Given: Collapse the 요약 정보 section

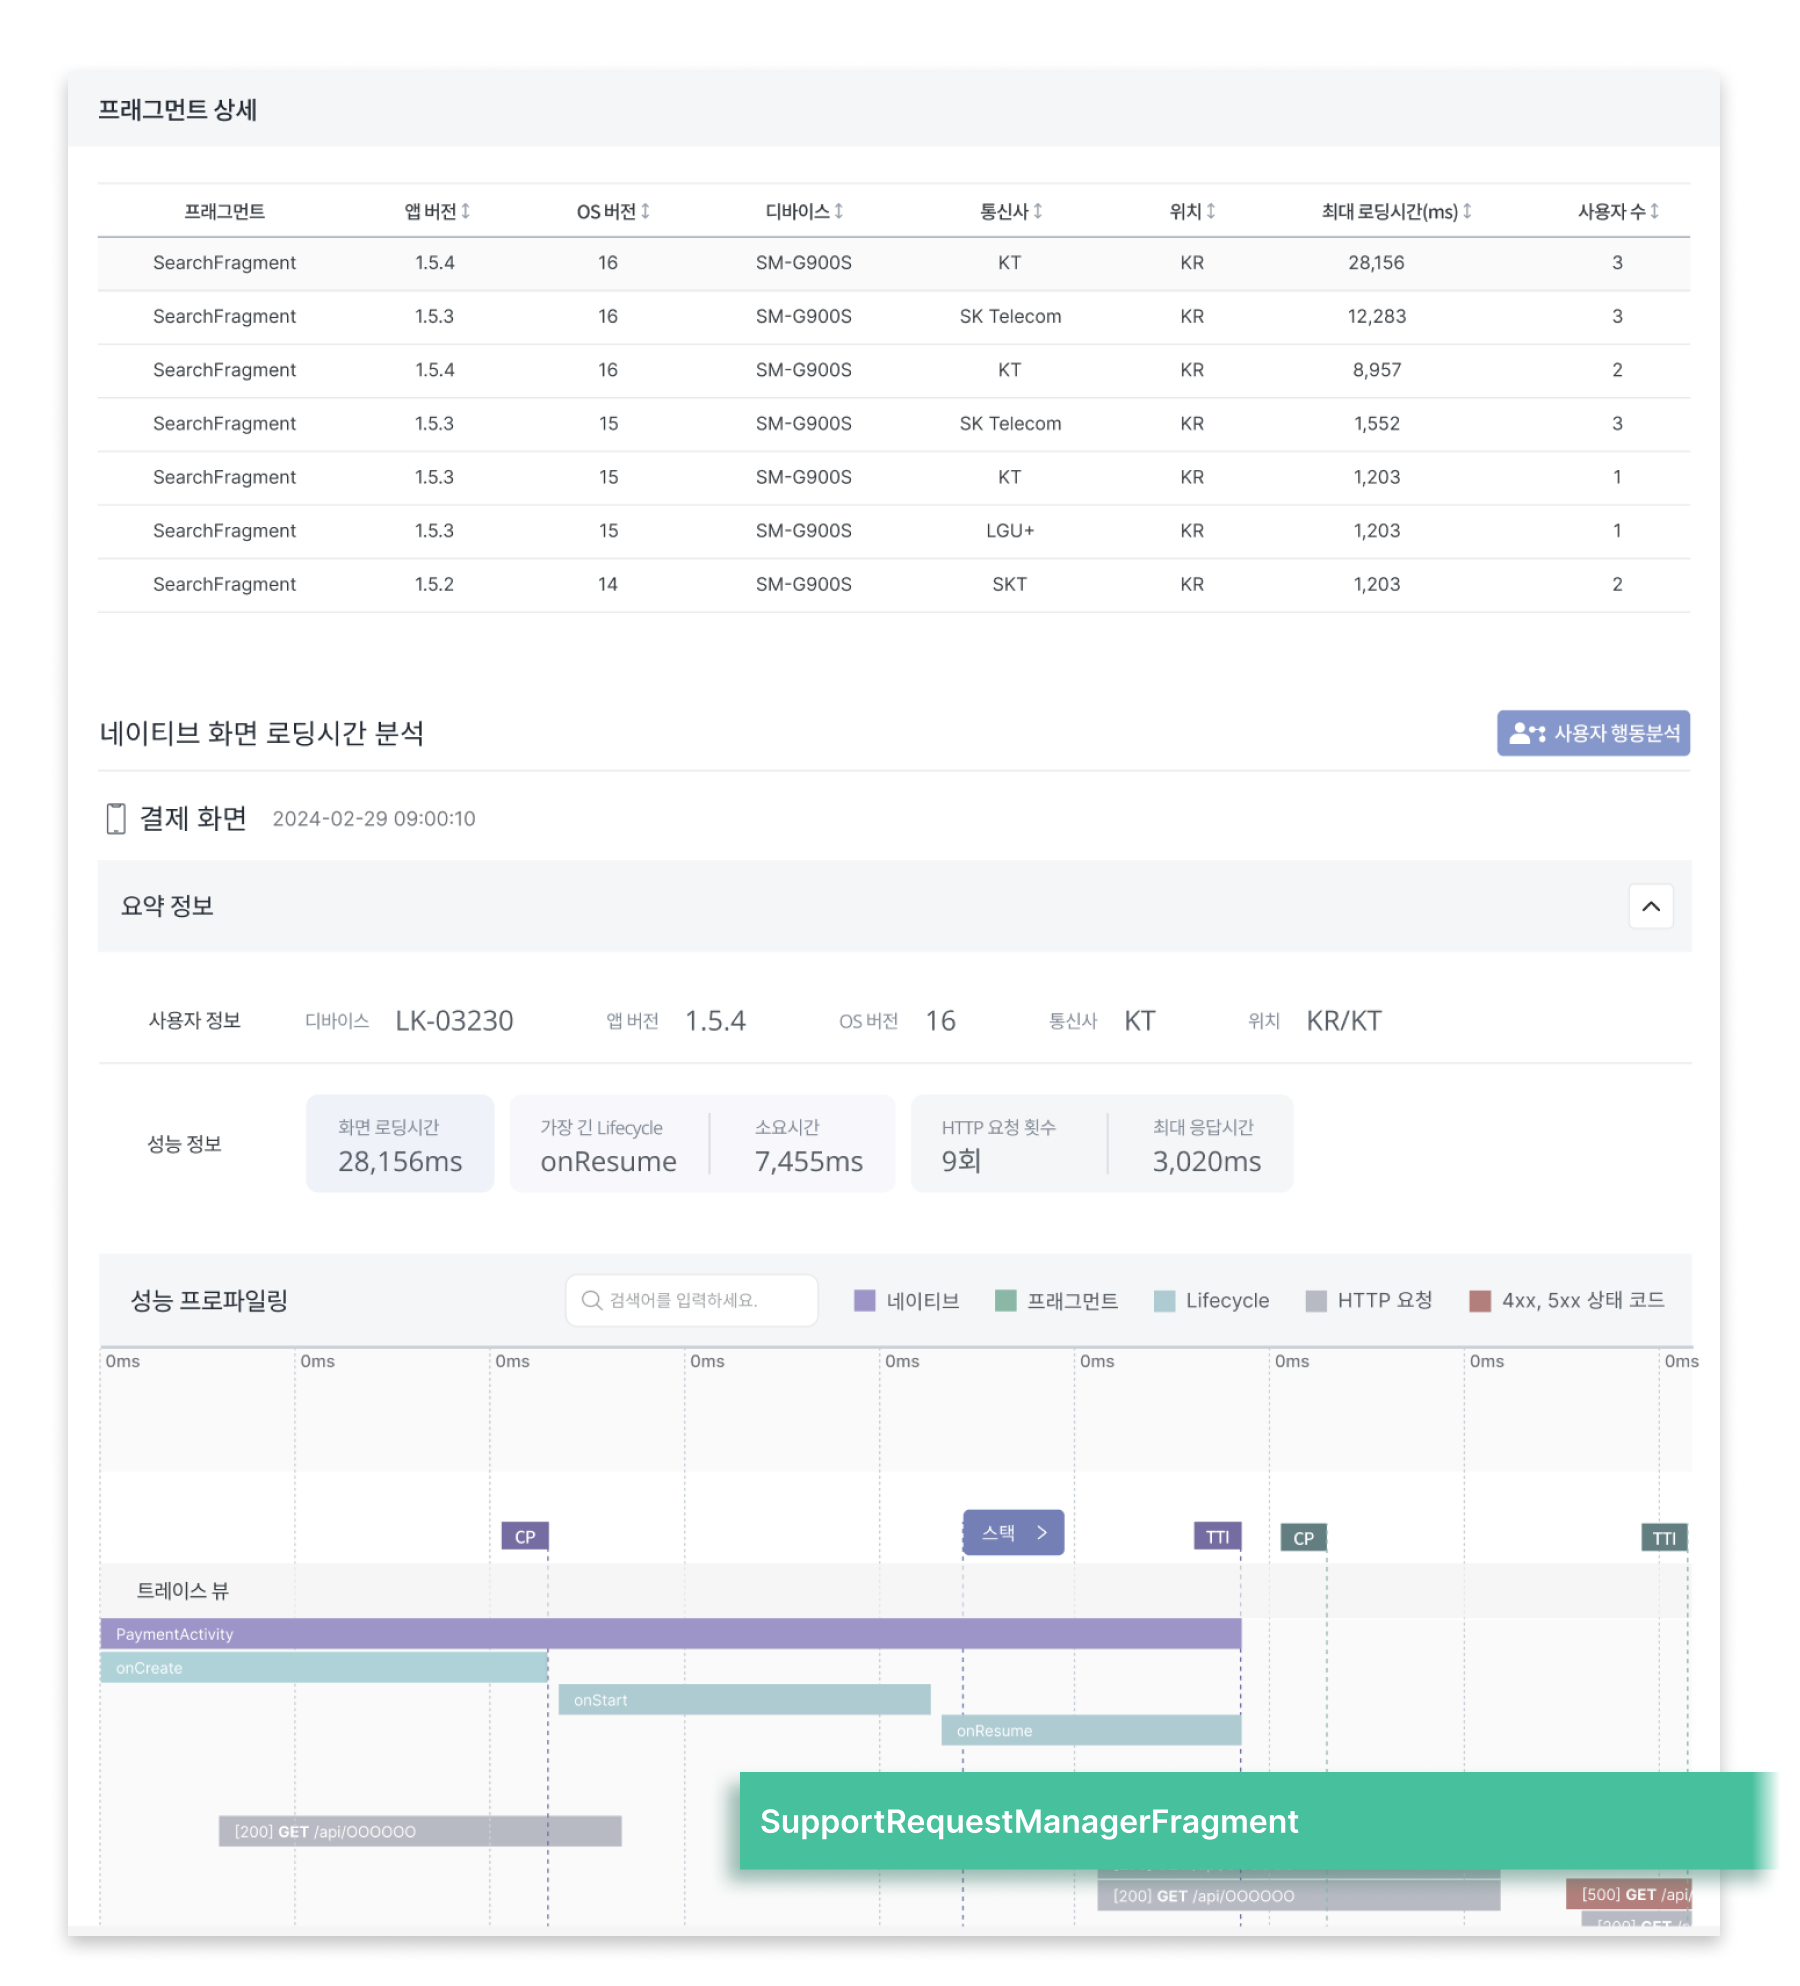Looking at the screenshot, I should [1651, 906].
